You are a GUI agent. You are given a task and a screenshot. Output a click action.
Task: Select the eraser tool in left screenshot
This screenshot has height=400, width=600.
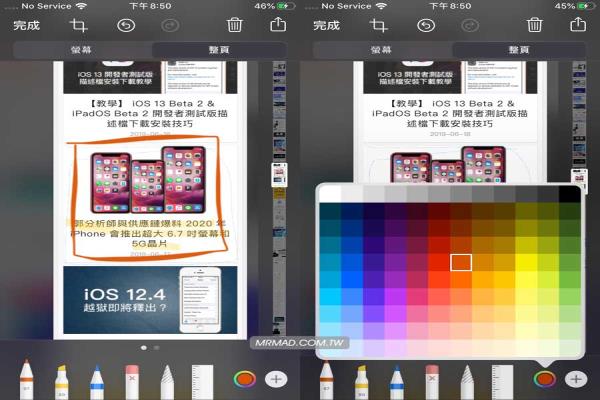click(132, 382)
